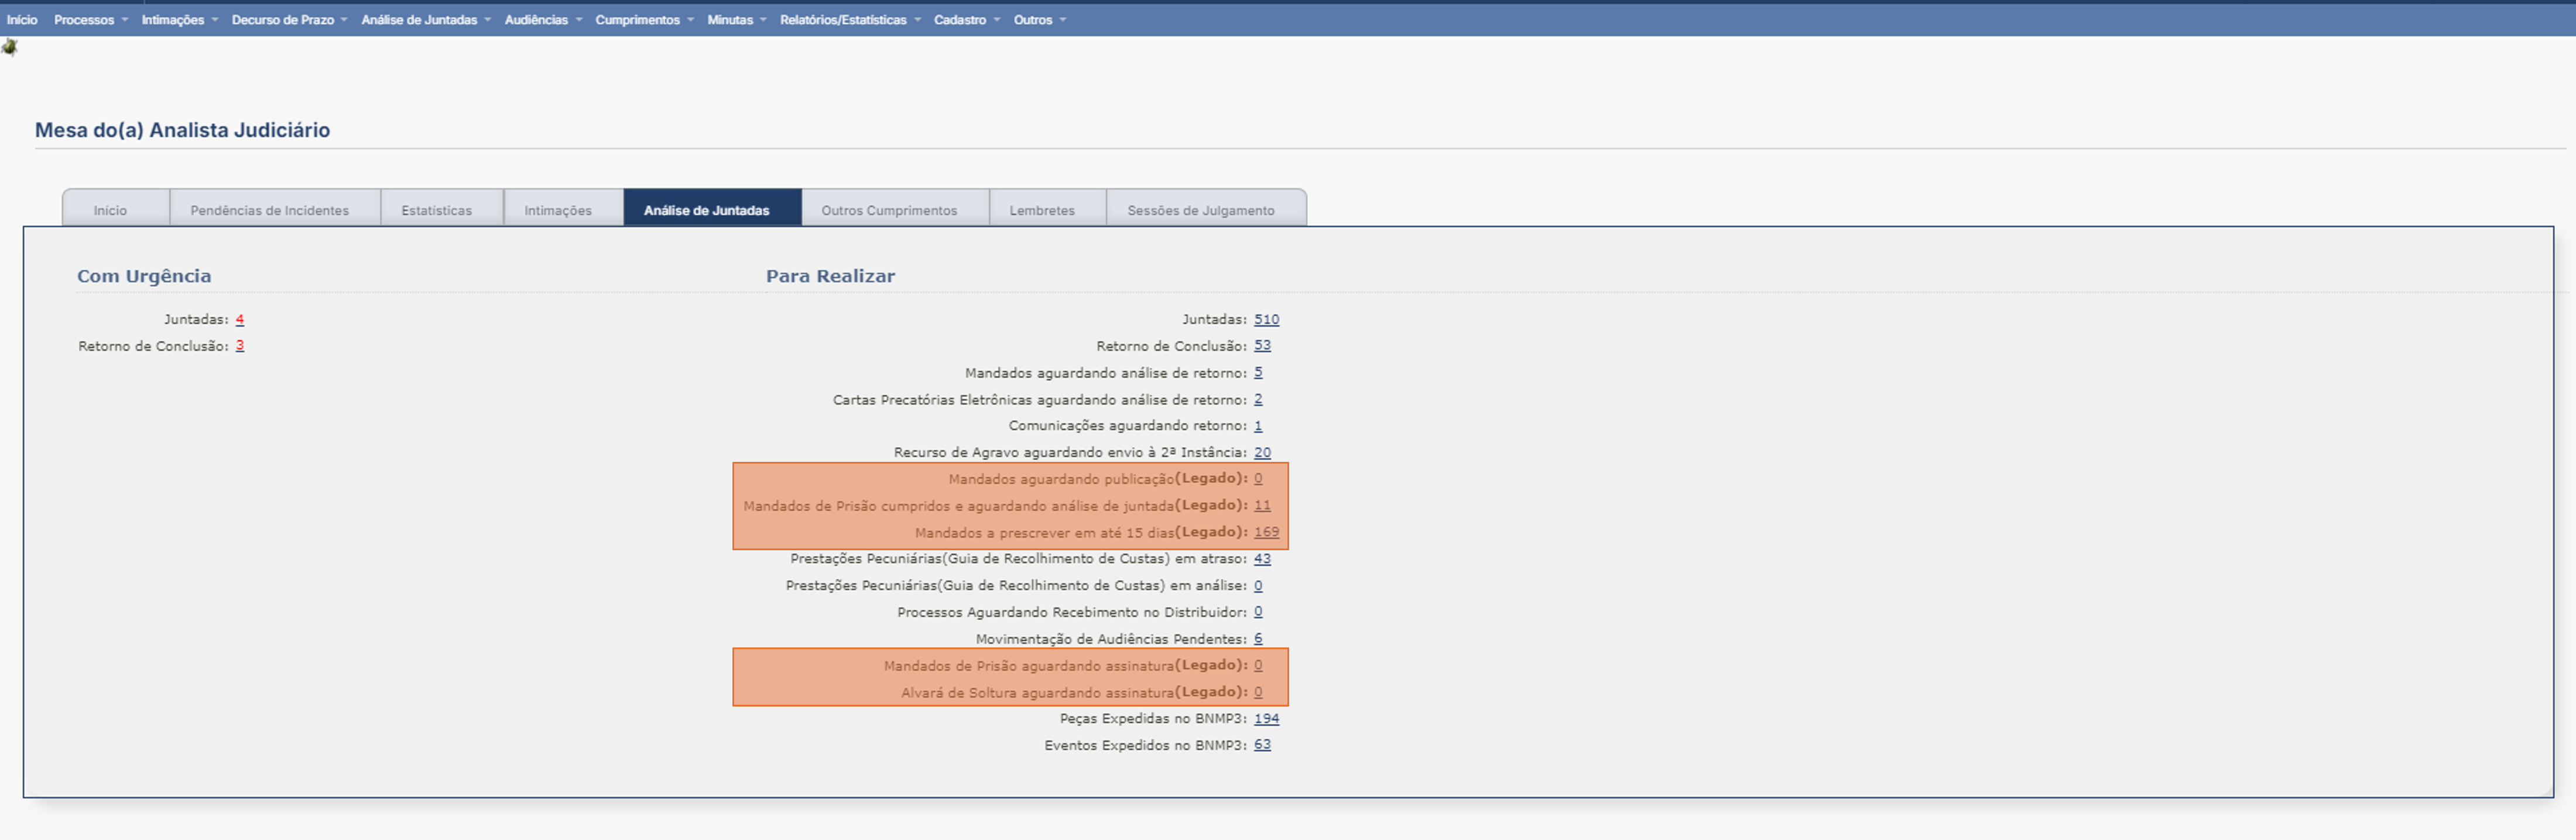
Task: Open Prestações Pecuniárias em atraso count 43
Action: 1263,558
